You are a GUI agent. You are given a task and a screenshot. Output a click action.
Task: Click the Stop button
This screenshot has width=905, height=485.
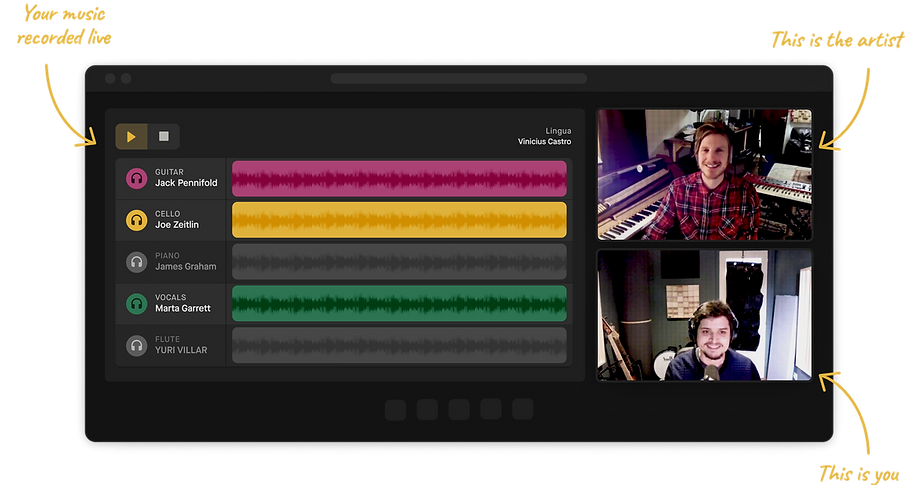(x=164, y=137)
